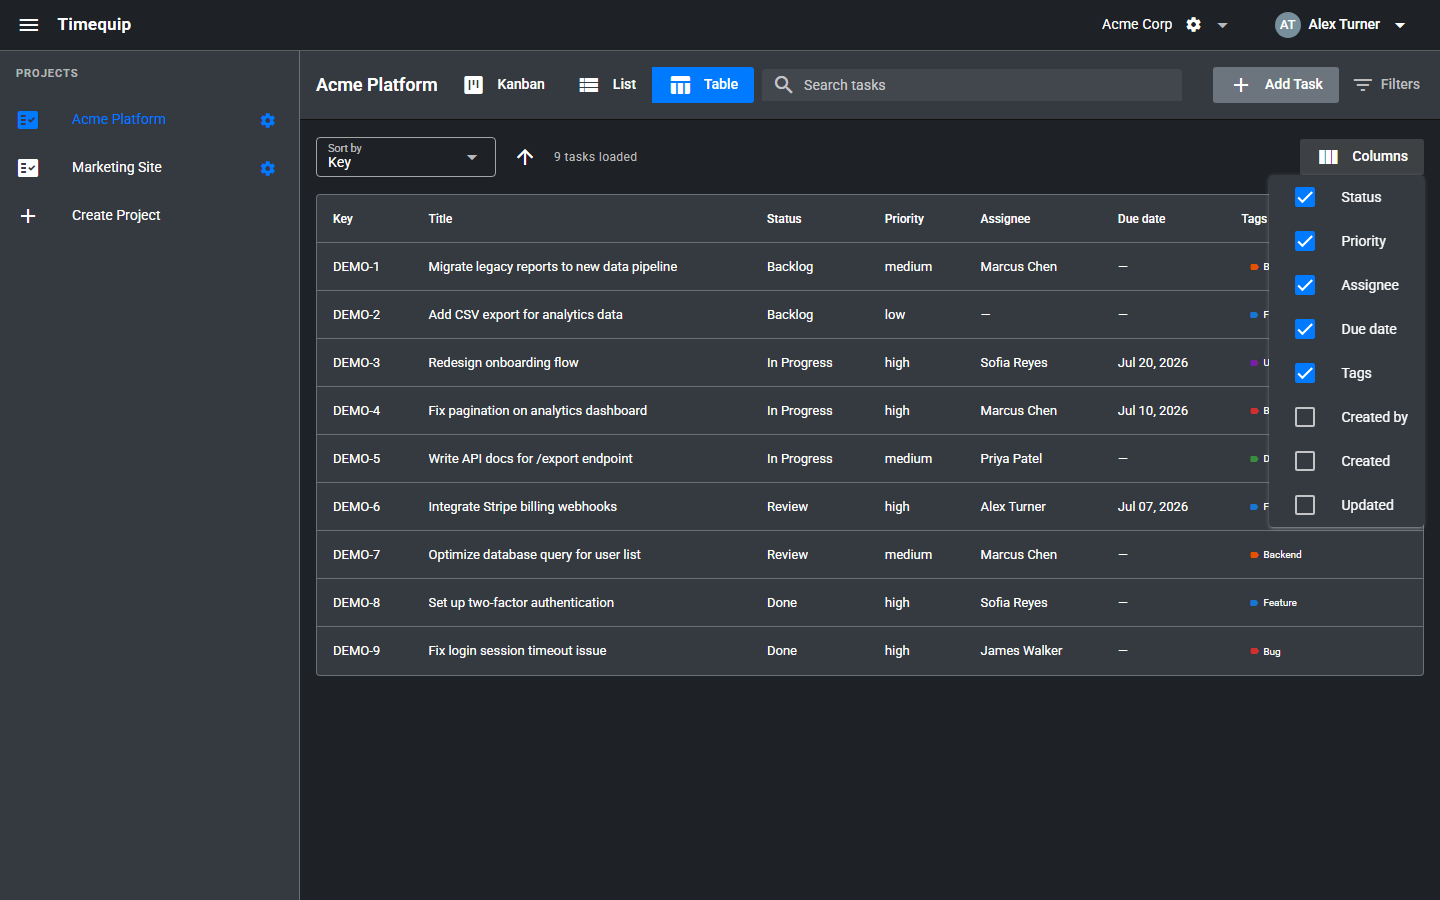Open the Filters panel
Screen dimensions: 1440x900
(x=1386, y=85)
